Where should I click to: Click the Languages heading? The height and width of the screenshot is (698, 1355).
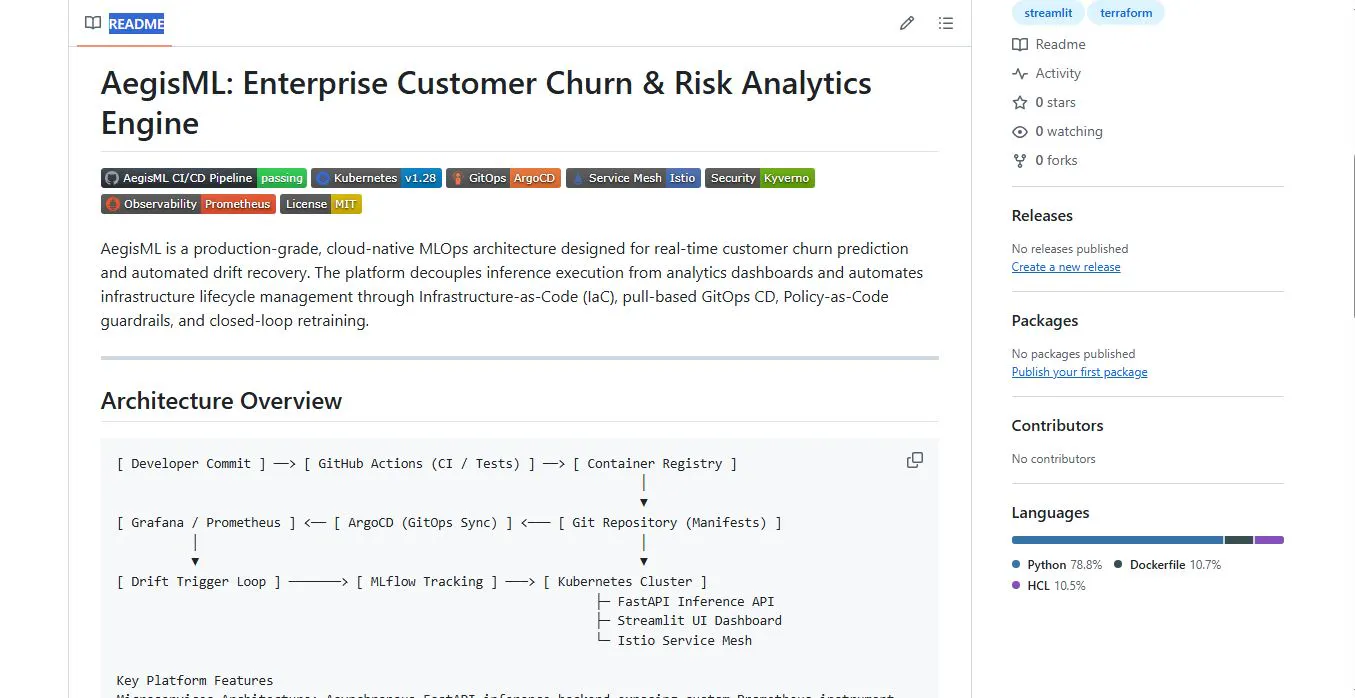click(1051, 513)
